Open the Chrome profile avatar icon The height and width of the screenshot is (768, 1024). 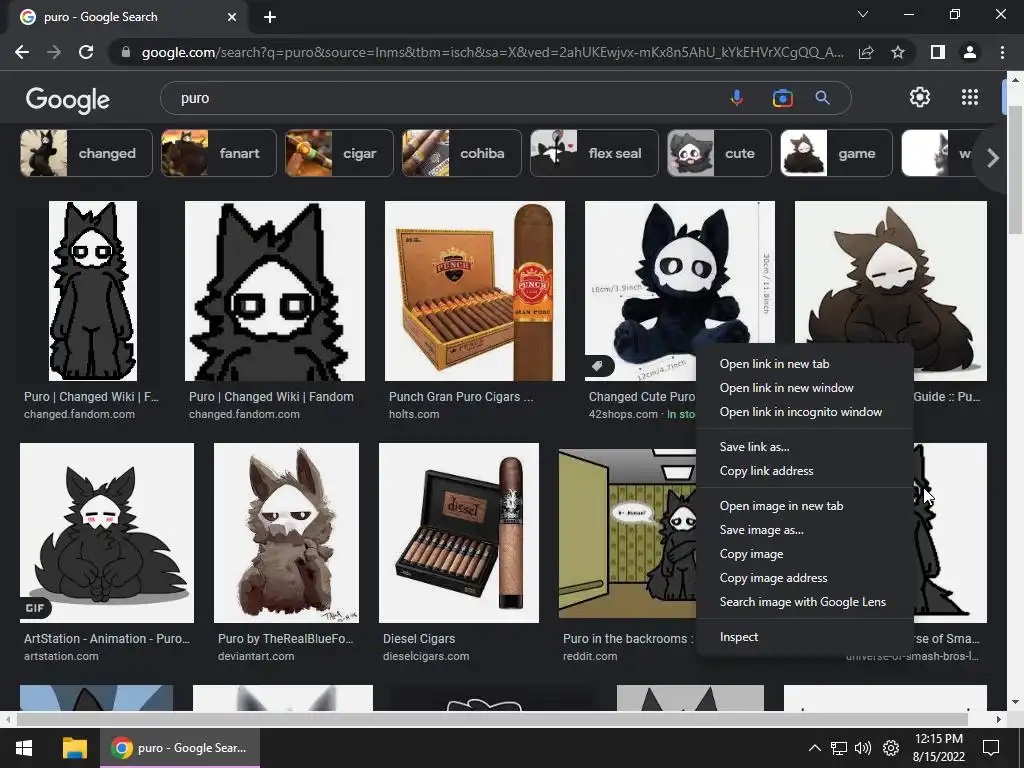[970, 52]
